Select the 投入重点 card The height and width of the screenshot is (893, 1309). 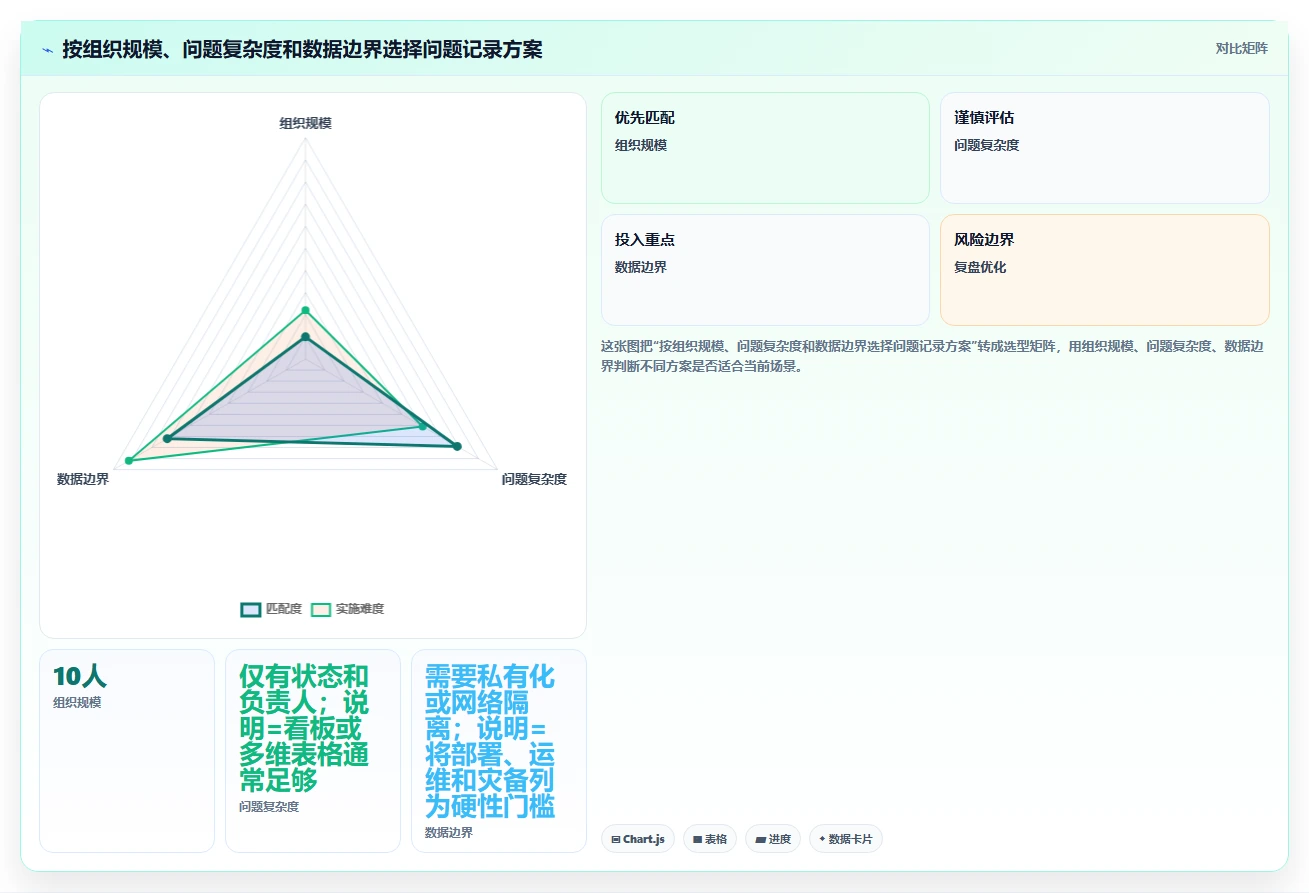pos(765,270)
